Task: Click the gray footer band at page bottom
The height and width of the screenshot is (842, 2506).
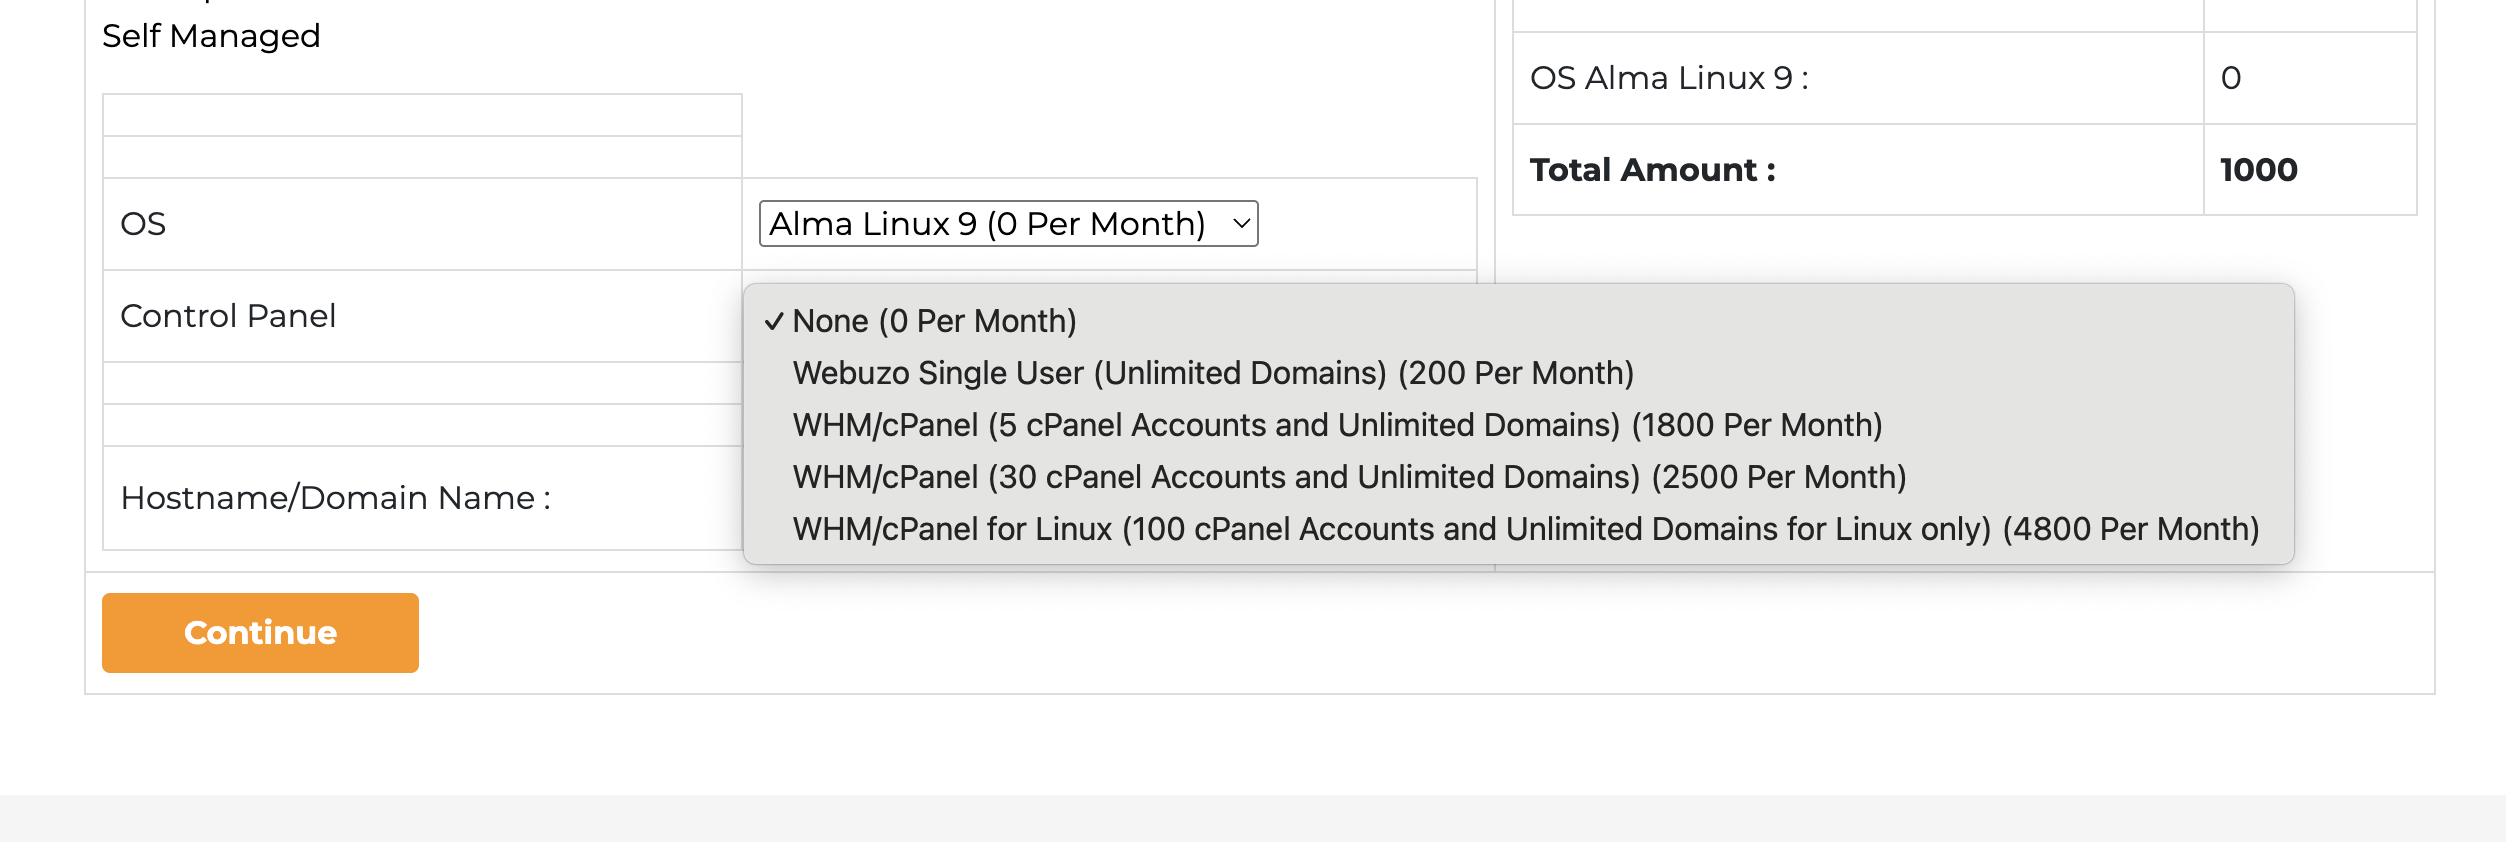Action: click(1253, 818)
